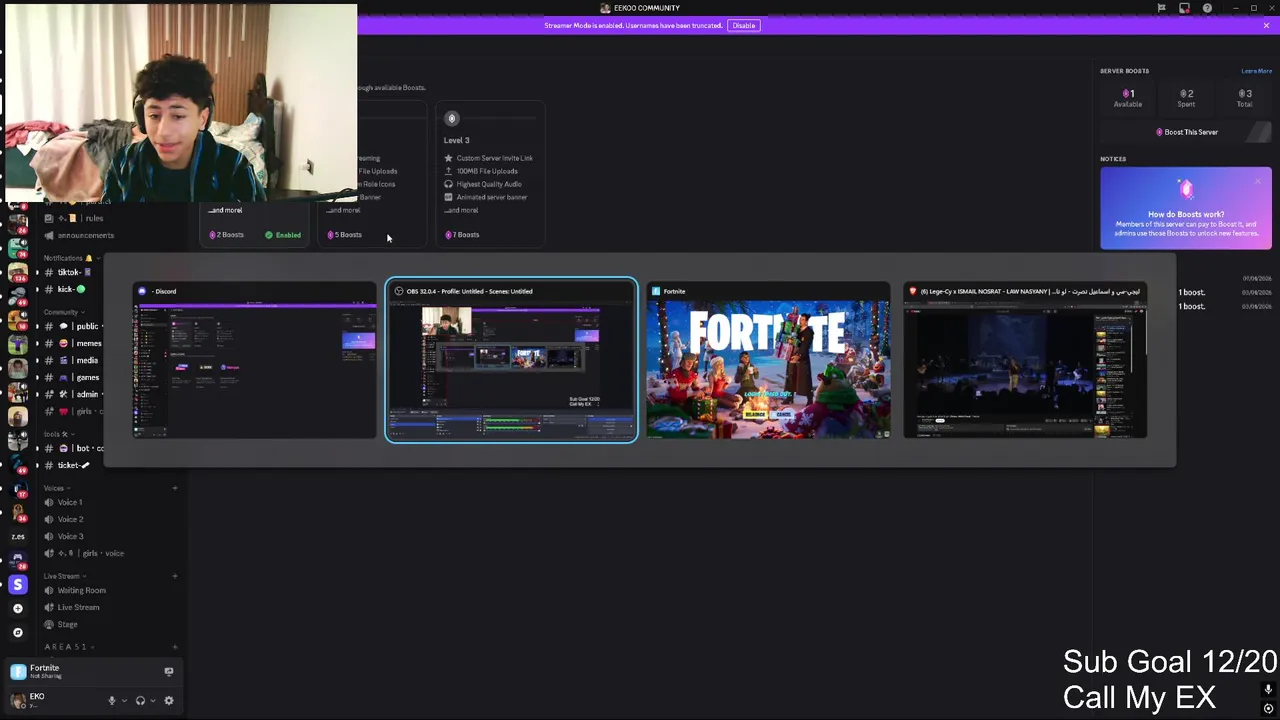Screen dimensions: 1280x720
Task: Open the Discord help question mark icon
Action: pyautogui.click(x=1207, y=8)
